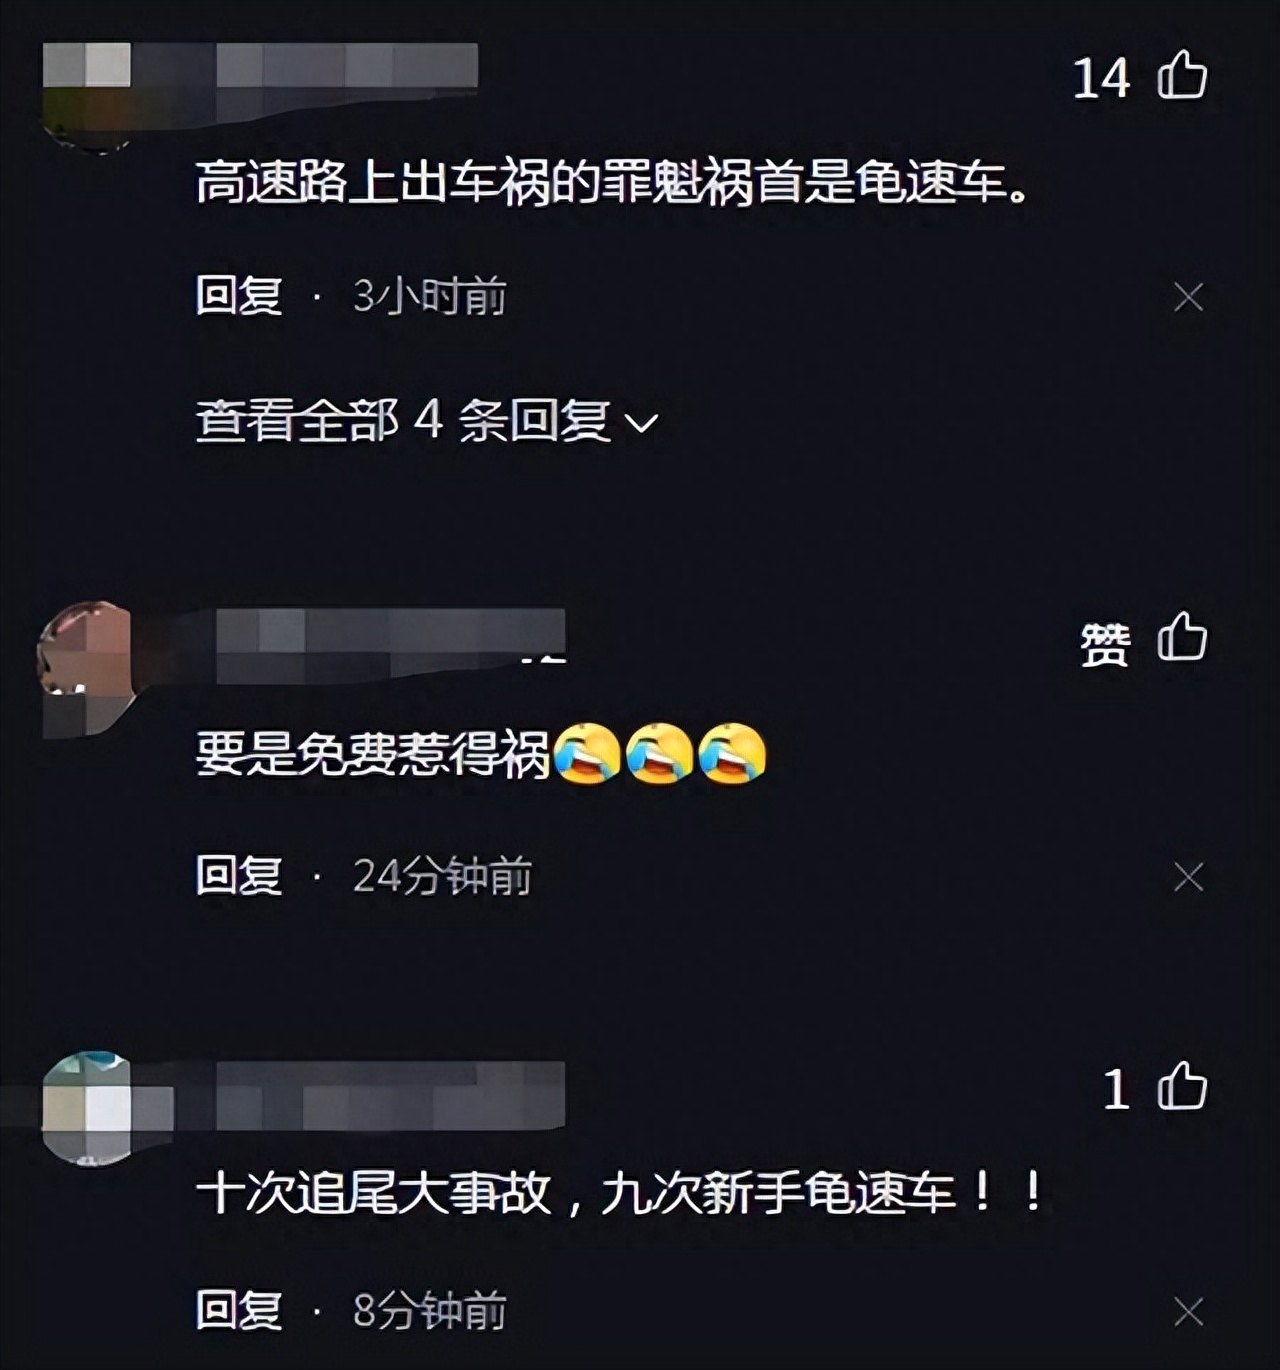This screenshot has height=1370, width=1280.
Task: Open the first commenter's avatar
Action: 87,95
